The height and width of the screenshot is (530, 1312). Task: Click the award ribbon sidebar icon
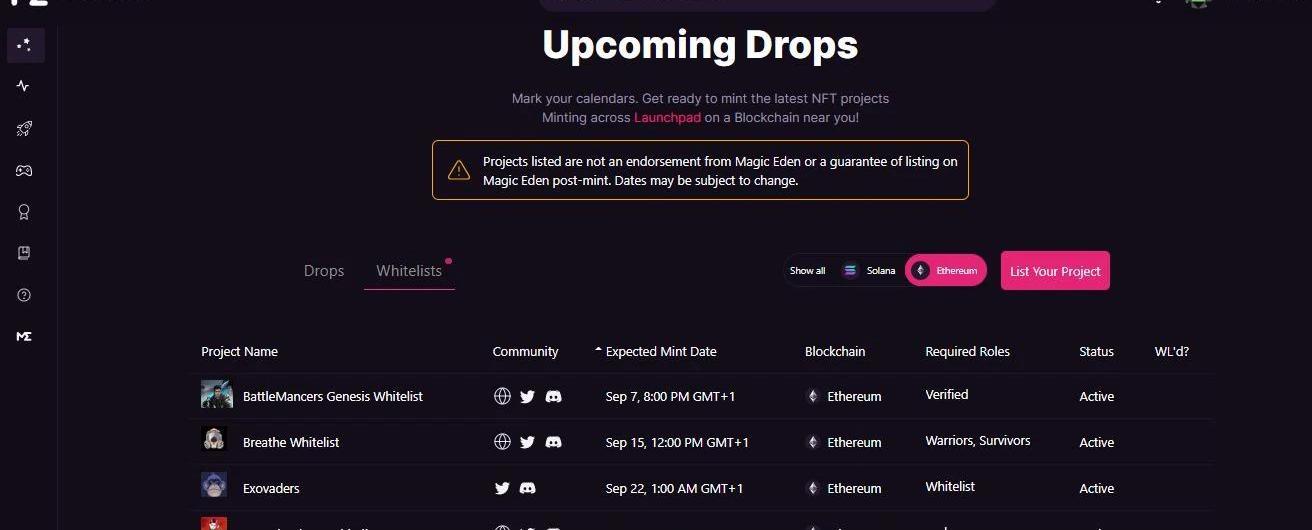pyautogui.click(x=24, y=212)
